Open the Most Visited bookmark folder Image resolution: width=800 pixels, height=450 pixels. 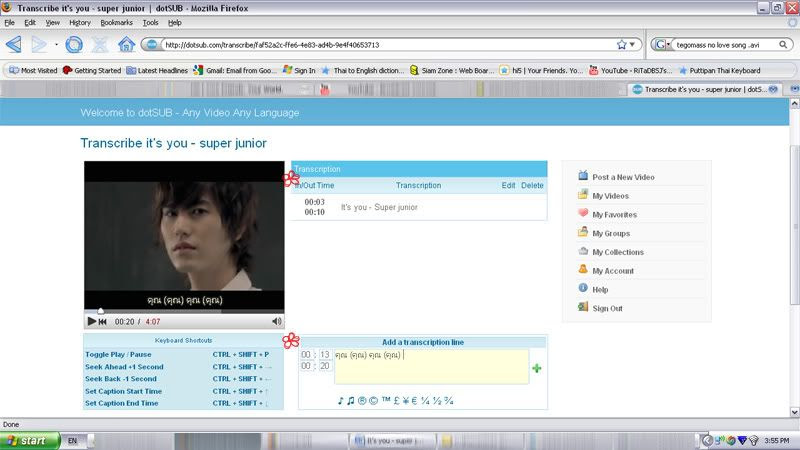[33, 70]
